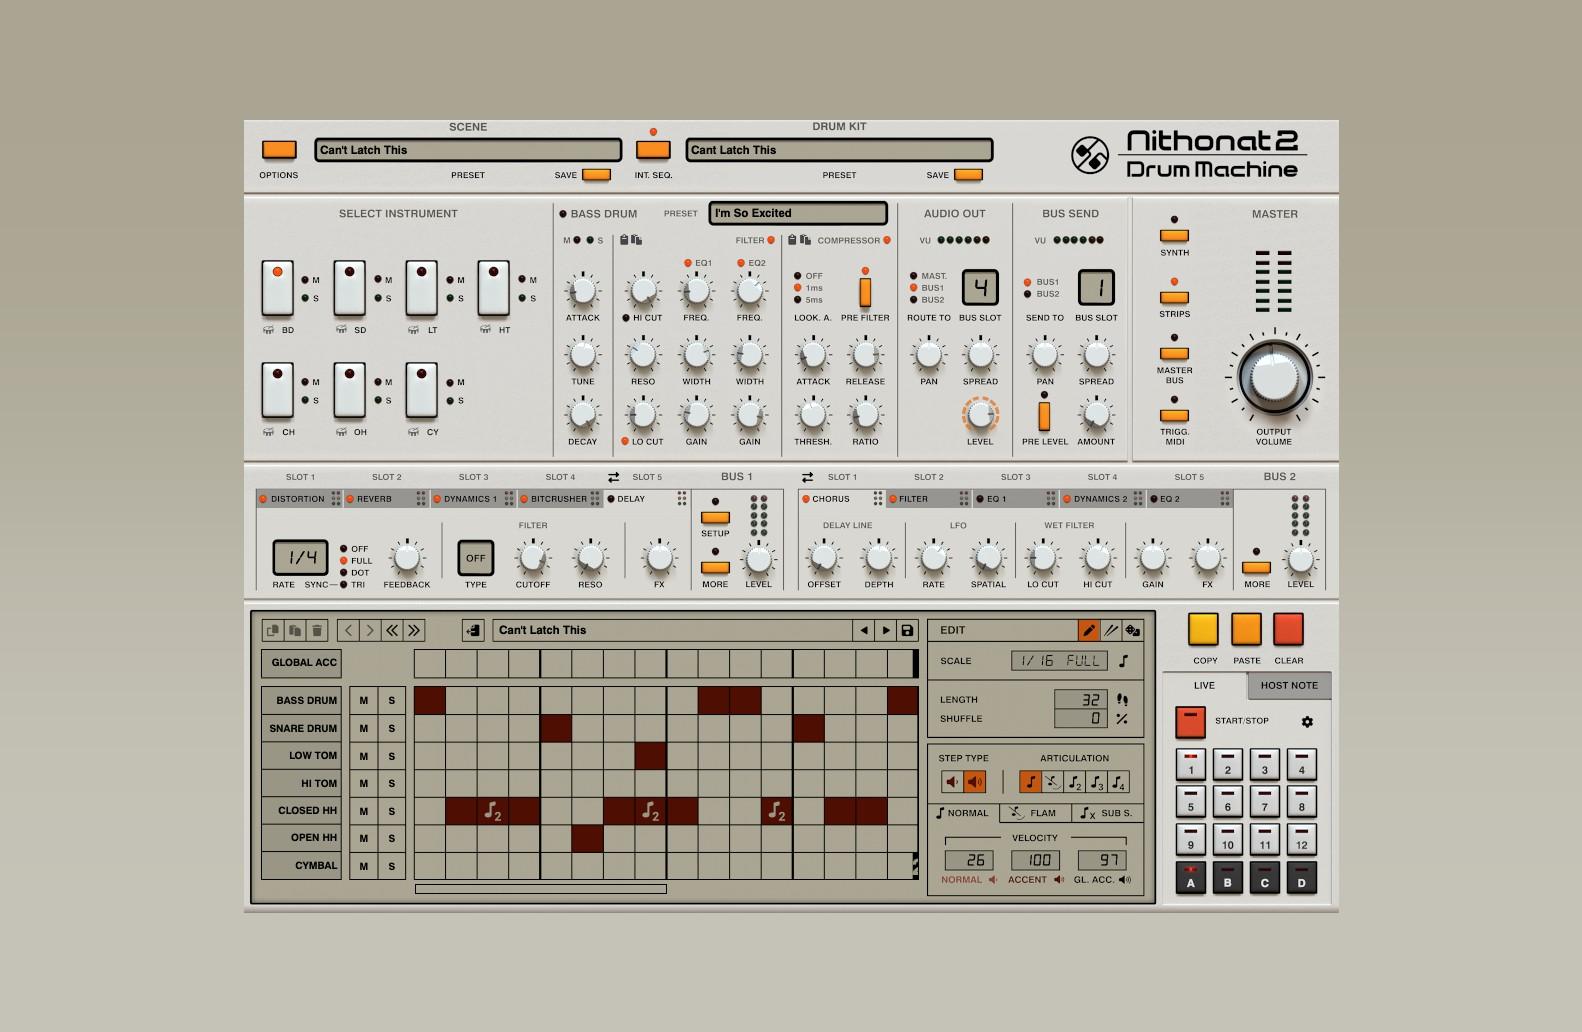Click the Bass Drum Tune knob
Screen dimensions: 1582x1032
(582, 355)
